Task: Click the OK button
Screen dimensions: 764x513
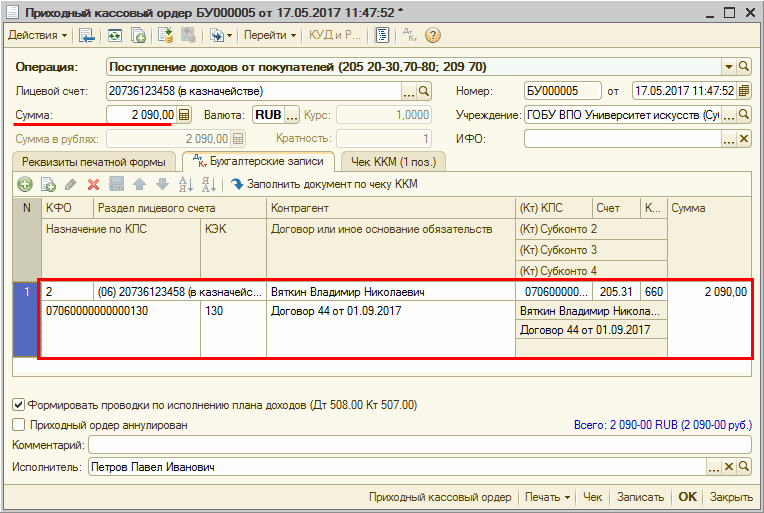Action: tap(688, 497)
